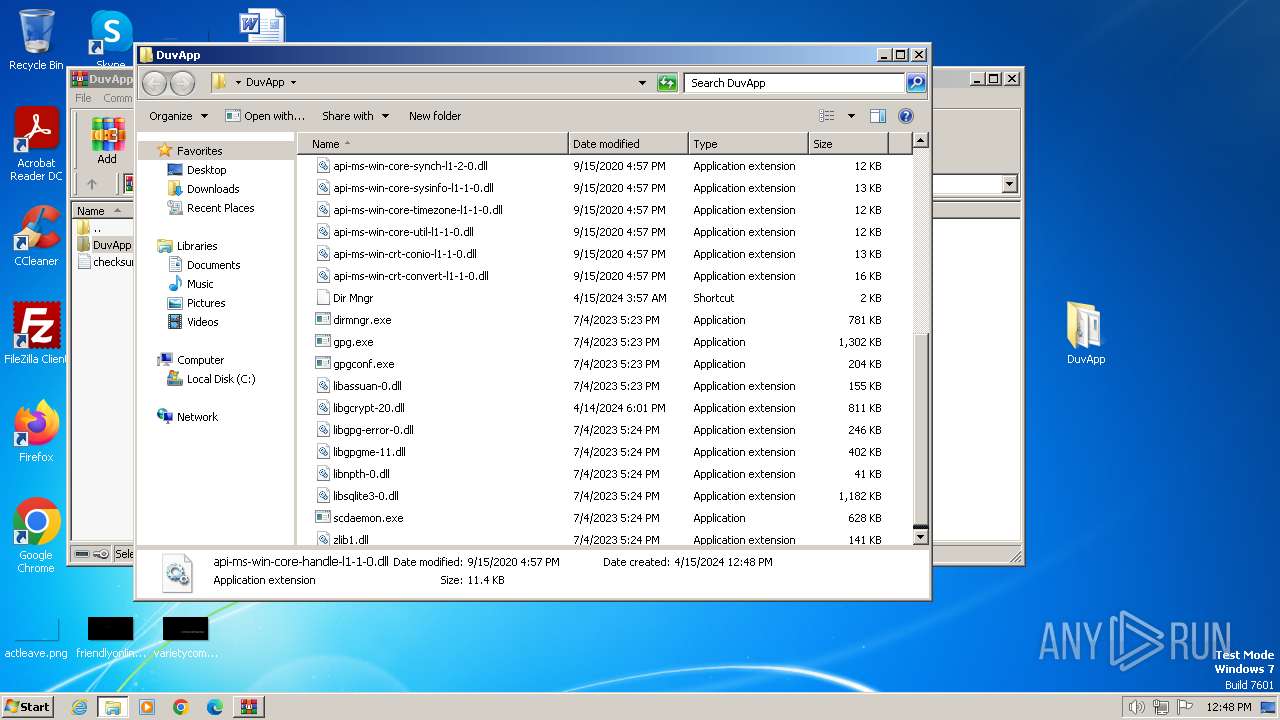Toggle the preview pane icon
The width and height of the screenshot is (1280, 720).
click(x=877, y=116)
